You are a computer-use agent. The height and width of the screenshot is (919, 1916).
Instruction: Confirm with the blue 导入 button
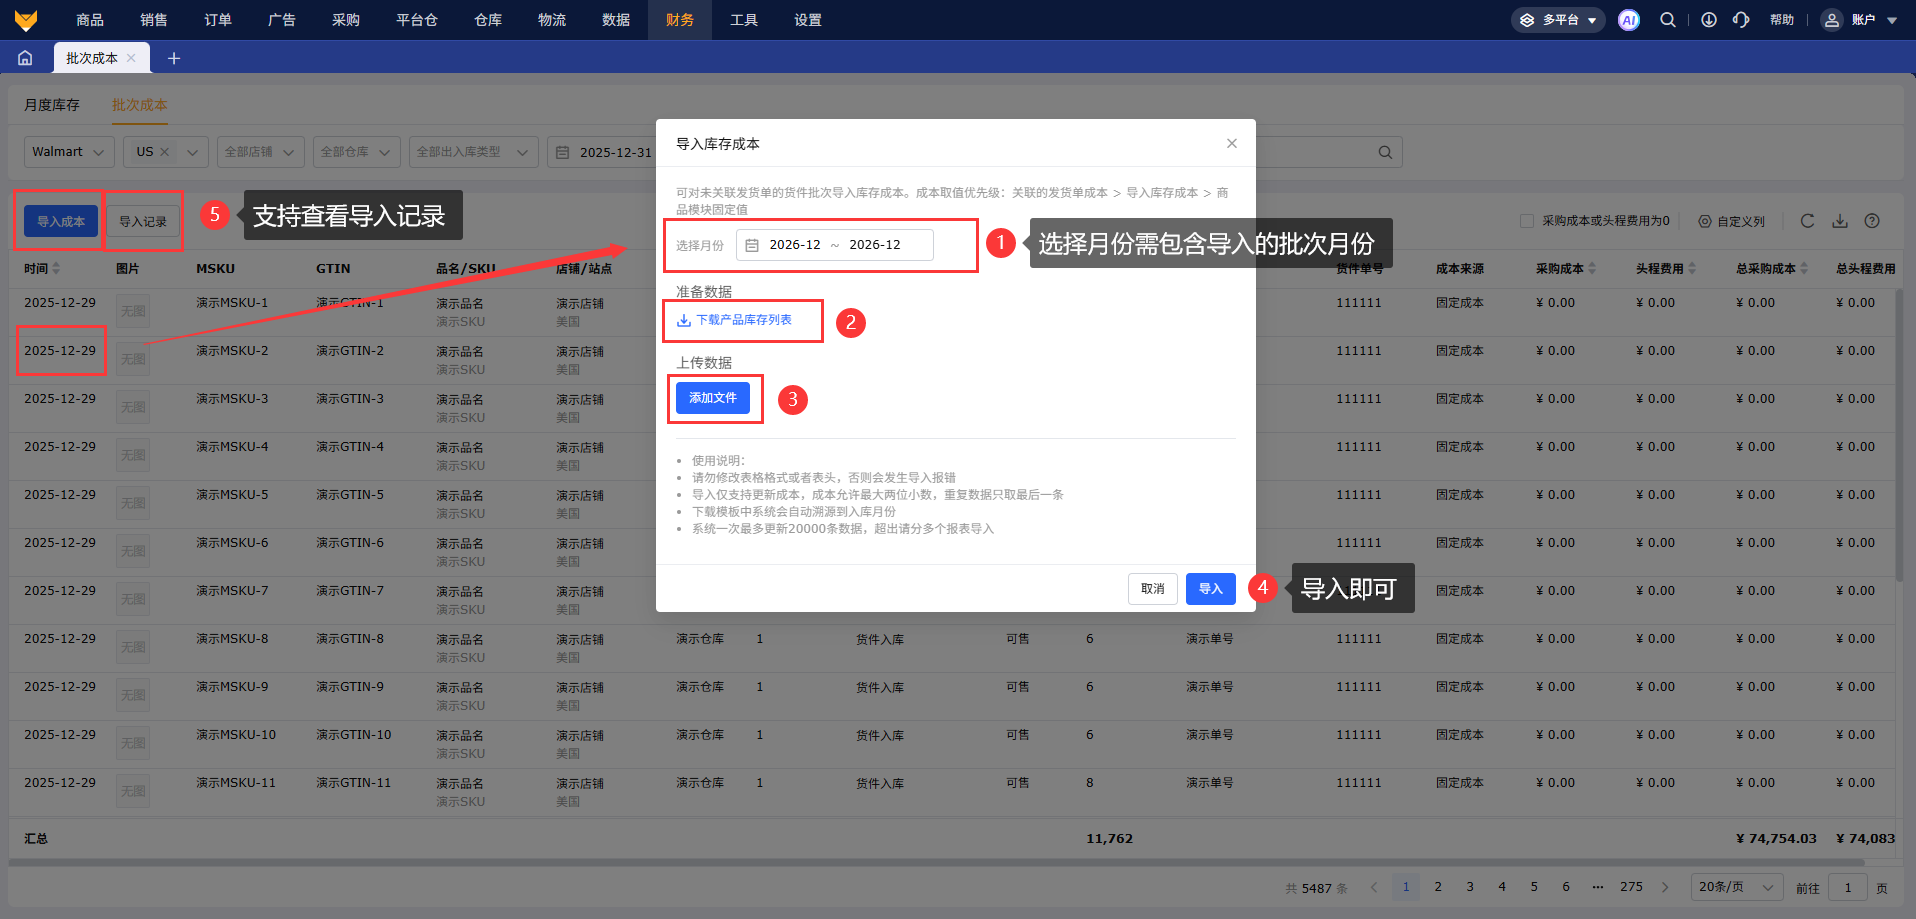[1211, 589]
